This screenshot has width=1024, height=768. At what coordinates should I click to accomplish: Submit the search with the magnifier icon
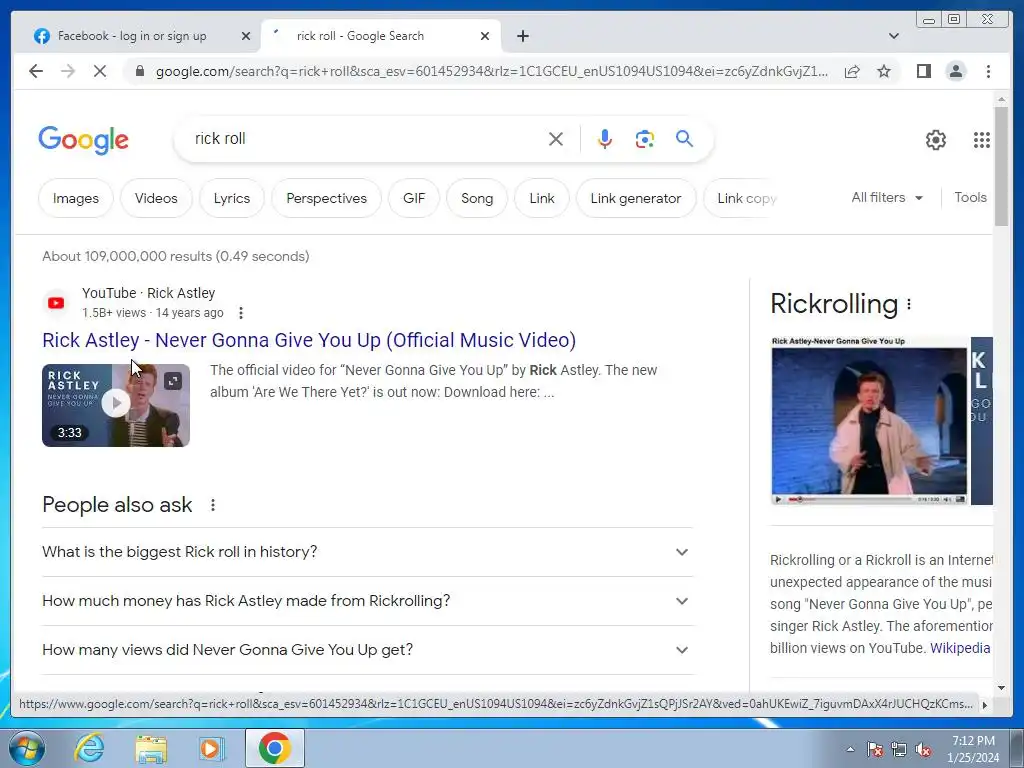pyautogui.click(x=684, y=138)
